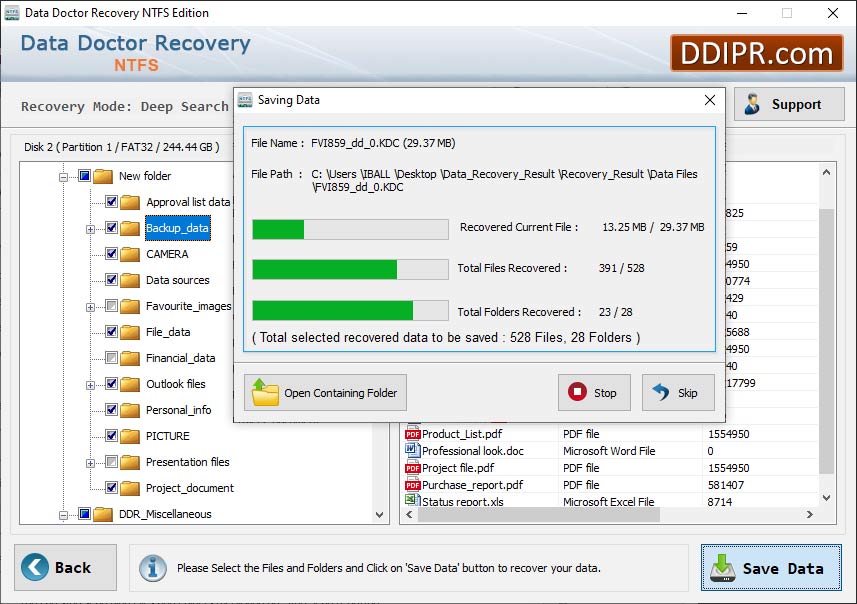The image size is (857, 604).
Task: Select the Backup_data folder icon
Action: pos(130,228)
